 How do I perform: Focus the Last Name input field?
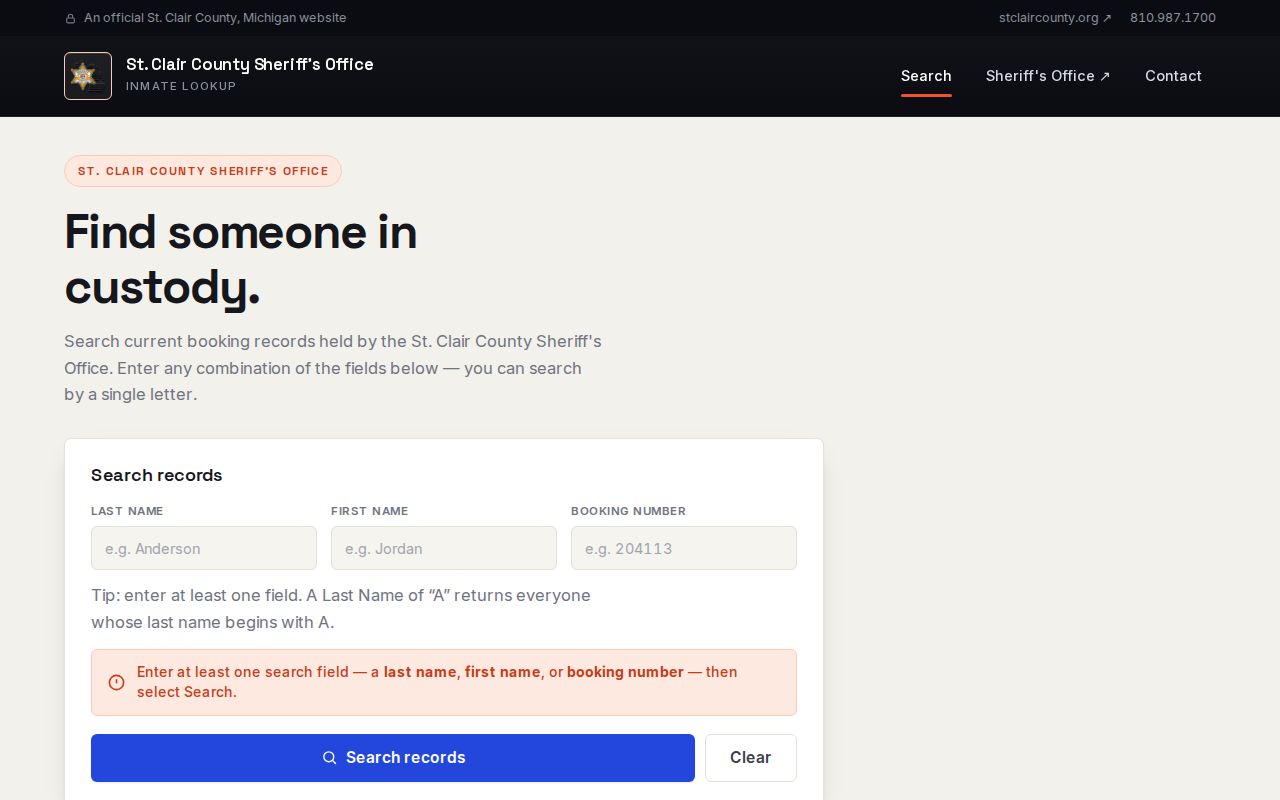click(x=204, y=548)
